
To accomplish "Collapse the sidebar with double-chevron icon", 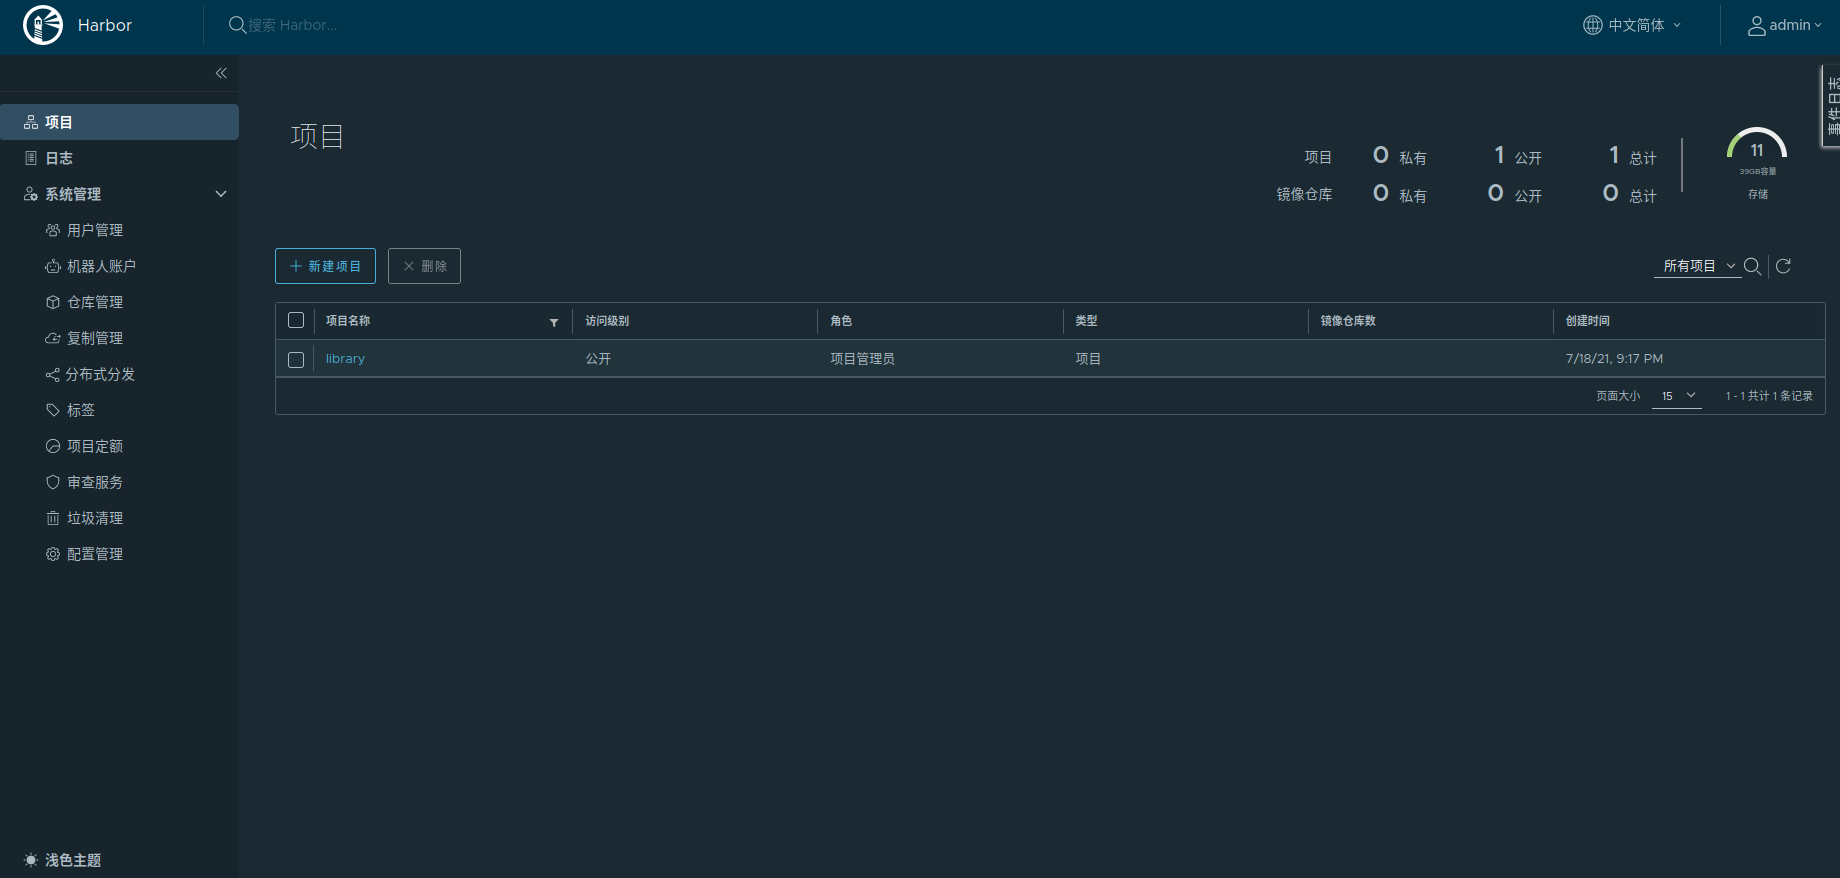I will point(221,73).
